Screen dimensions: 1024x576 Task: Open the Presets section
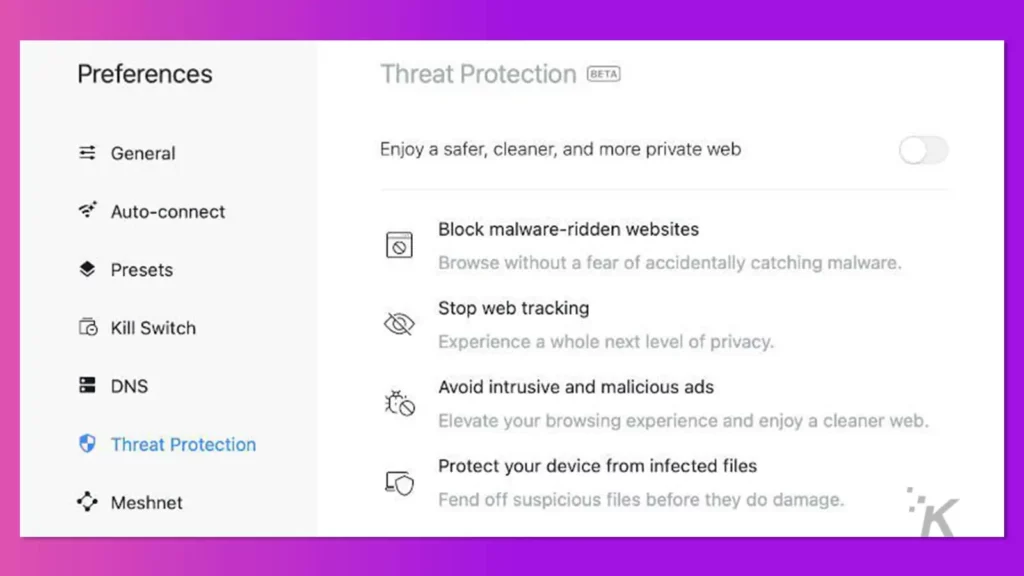click(x=142, y=270)
